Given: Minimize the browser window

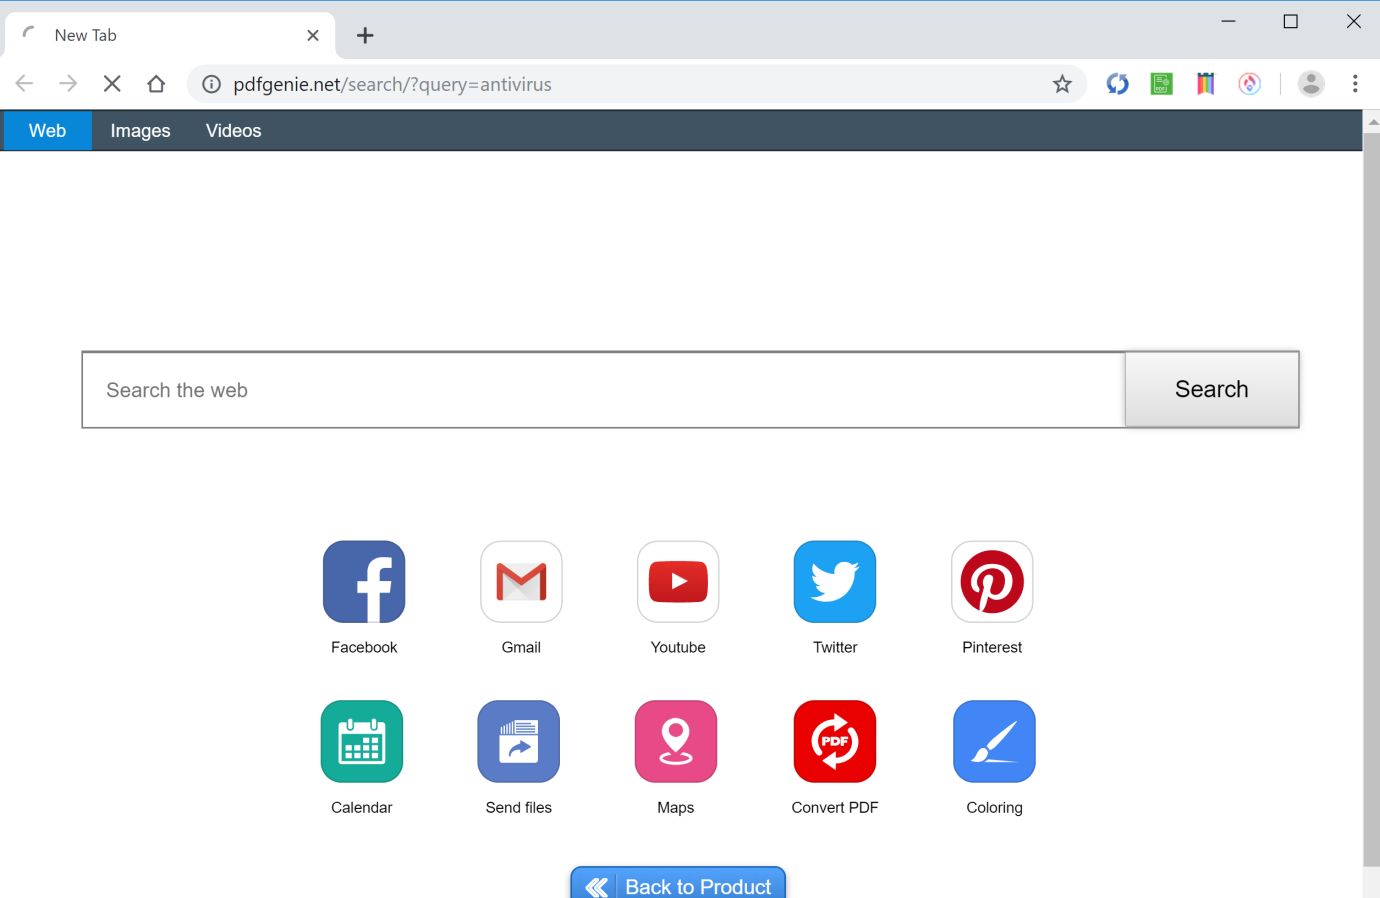Looking at the screenshot, I should [x=1228, y=21].
